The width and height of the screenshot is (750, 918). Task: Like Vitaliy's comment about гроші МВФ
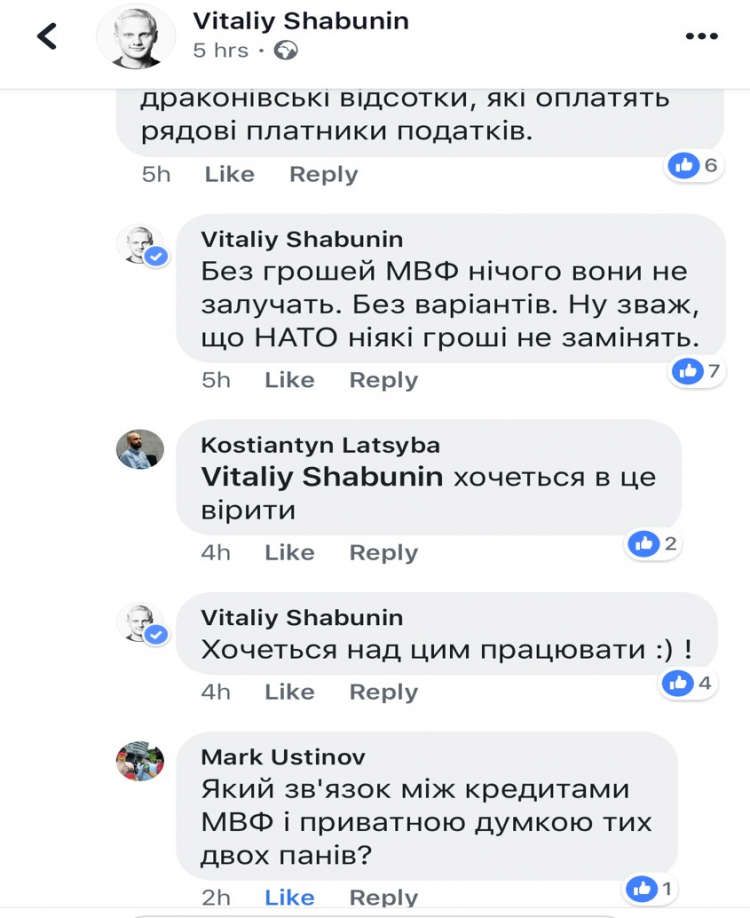pos(289,380)
